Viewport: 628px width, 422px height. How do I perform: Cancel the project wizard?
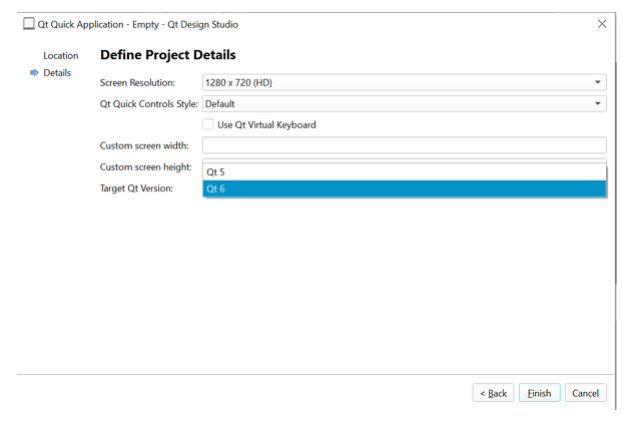[x=586, y=393]
